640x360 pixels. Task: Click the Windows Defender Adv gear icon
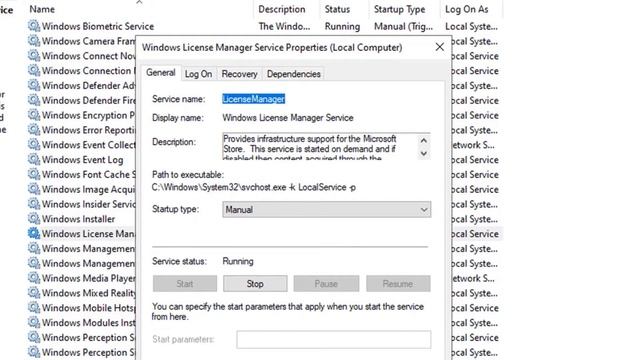(x=34, y=85)
